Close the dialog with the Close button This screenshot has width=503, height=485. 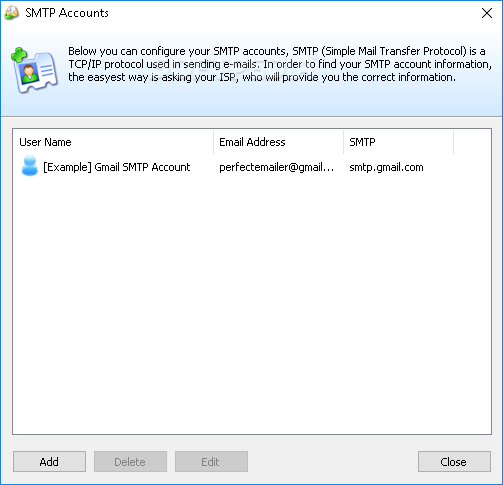click(454, 462)
